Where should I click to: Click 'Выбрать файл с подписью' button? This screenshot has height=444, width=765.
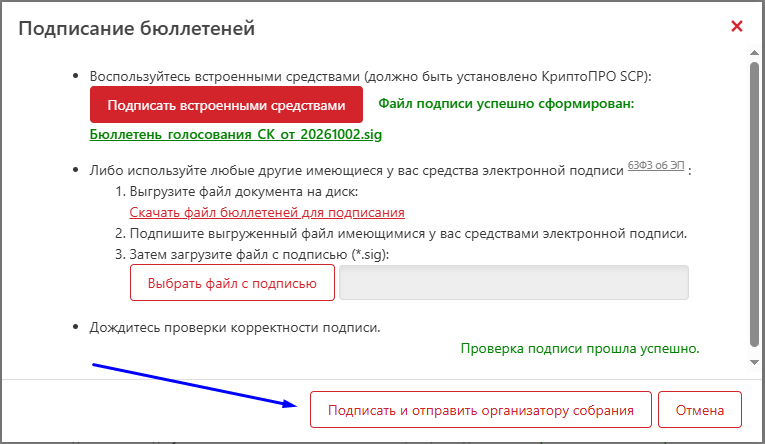click(x=232, y=283)
